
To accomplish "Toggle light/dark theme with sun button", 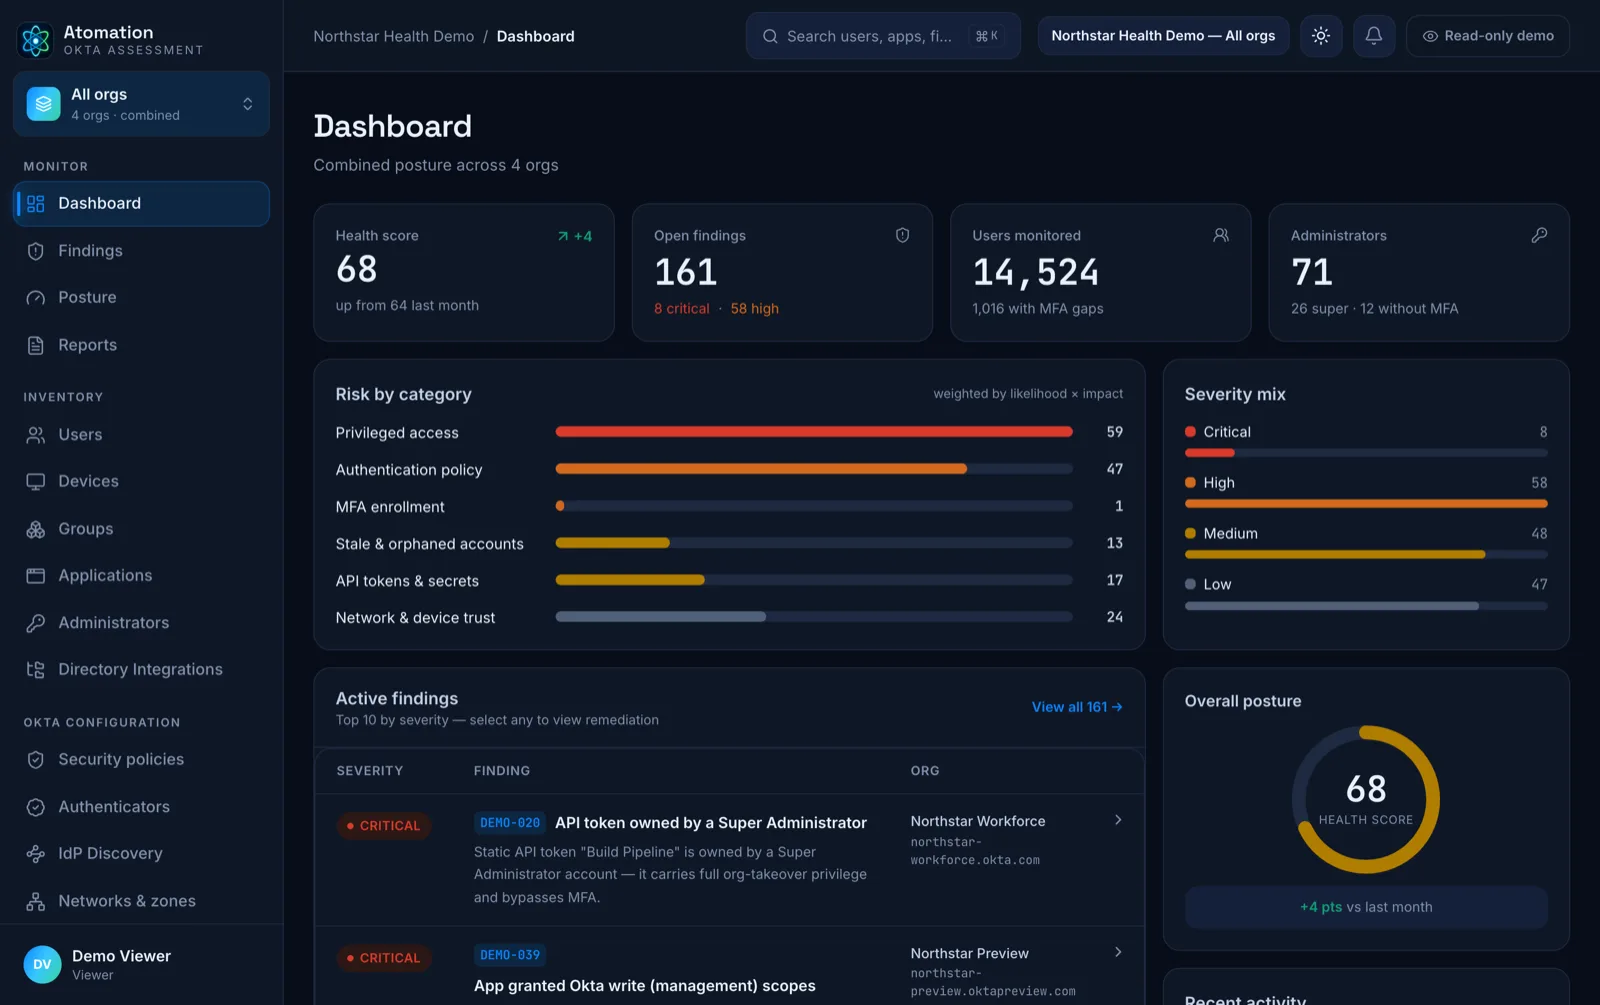I will [1321, 36].
